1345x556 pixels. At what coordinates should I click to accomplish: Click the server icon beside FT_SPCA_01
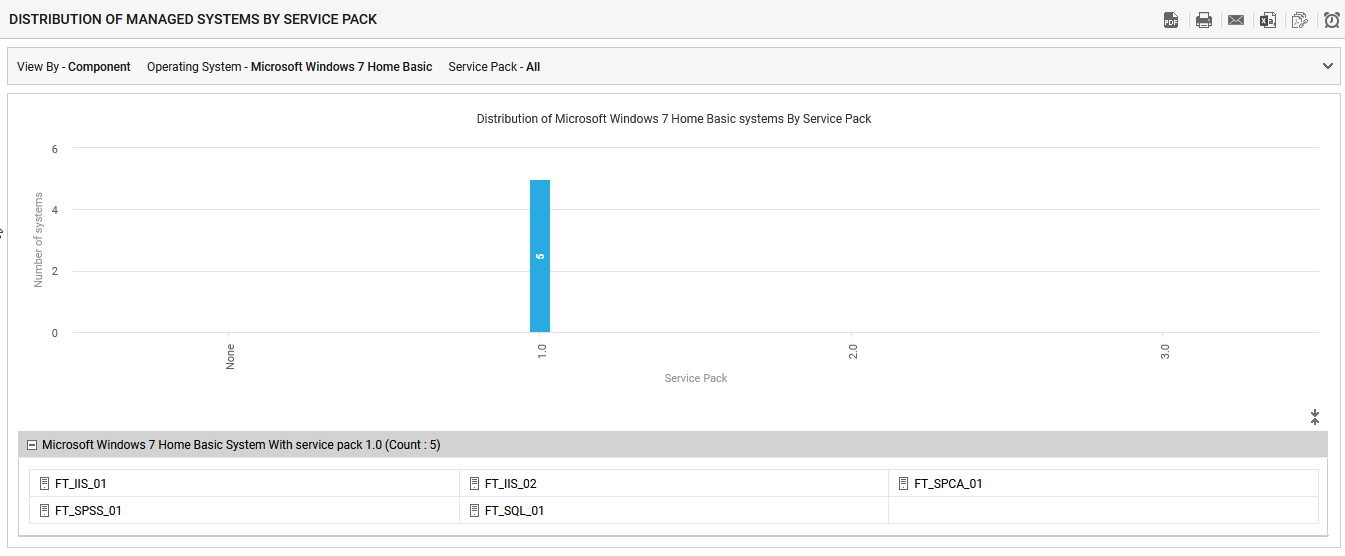pyautogui.click(x=903, y=484)
